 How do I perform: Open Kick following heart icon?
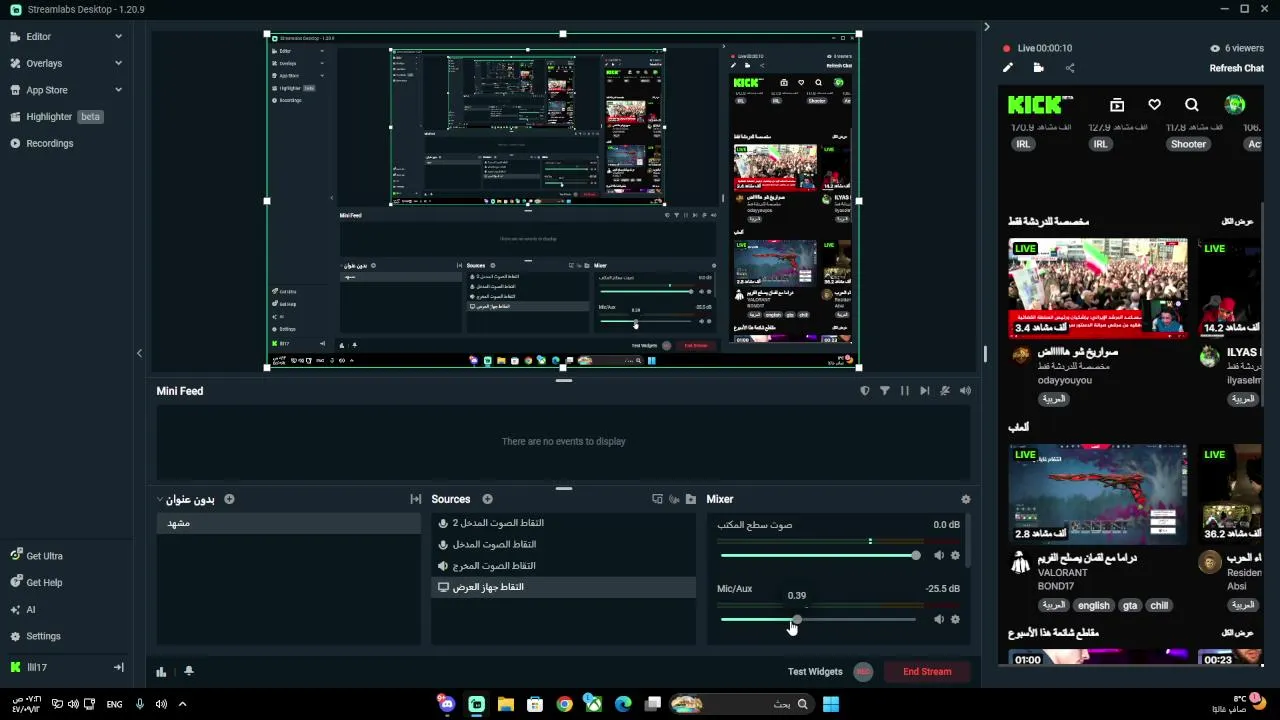(x=1154, y=105)
